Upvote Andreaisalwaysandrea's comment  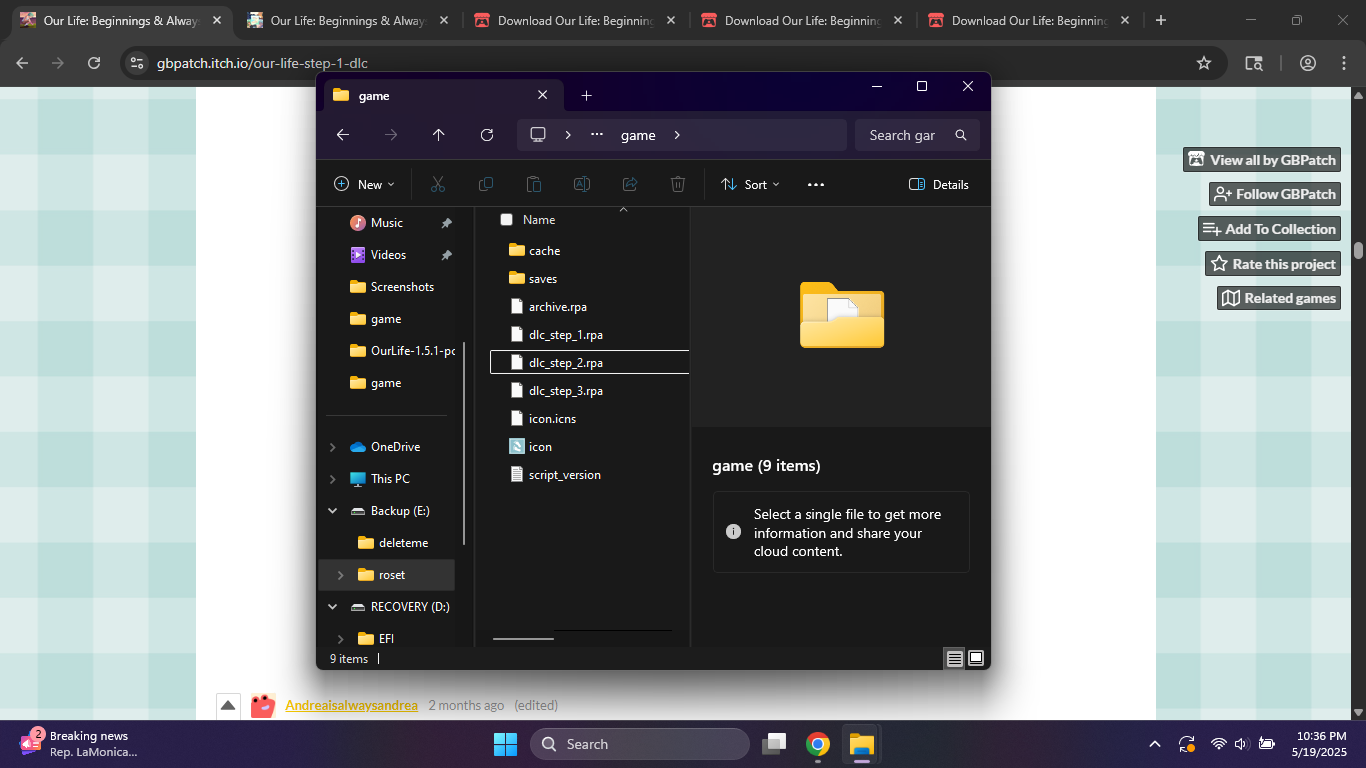pyautogui.click(x=227, y=705)
